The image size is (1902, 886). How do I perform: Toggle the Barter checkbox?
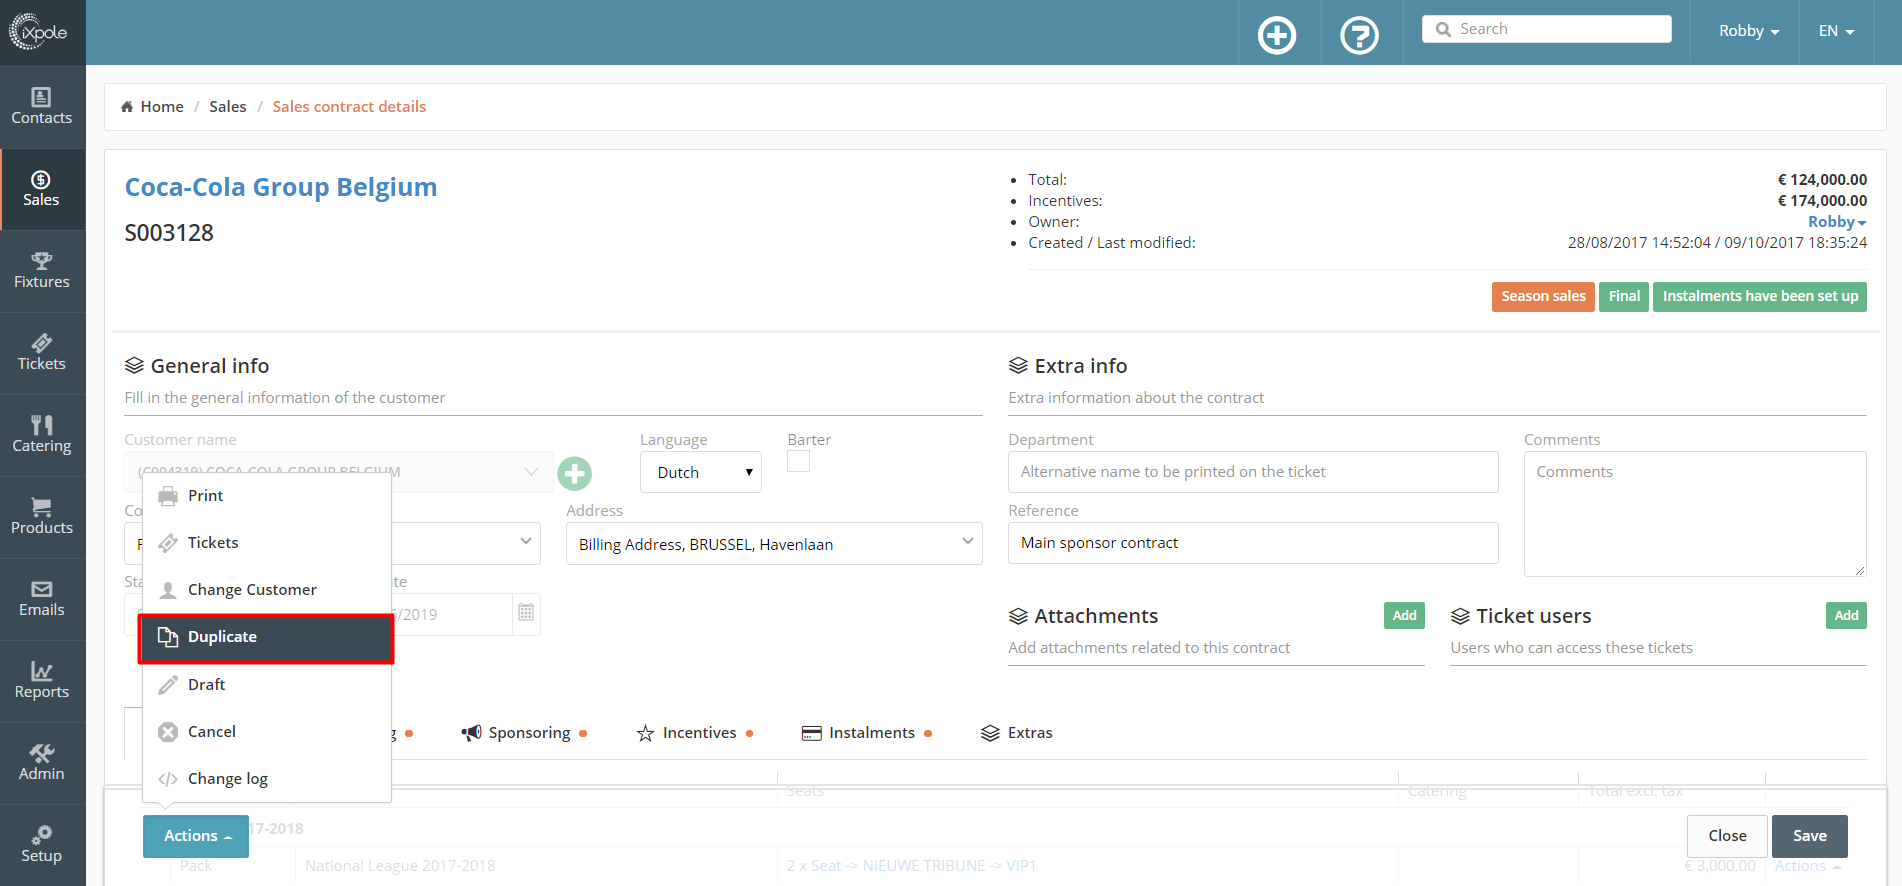[798, 461]
